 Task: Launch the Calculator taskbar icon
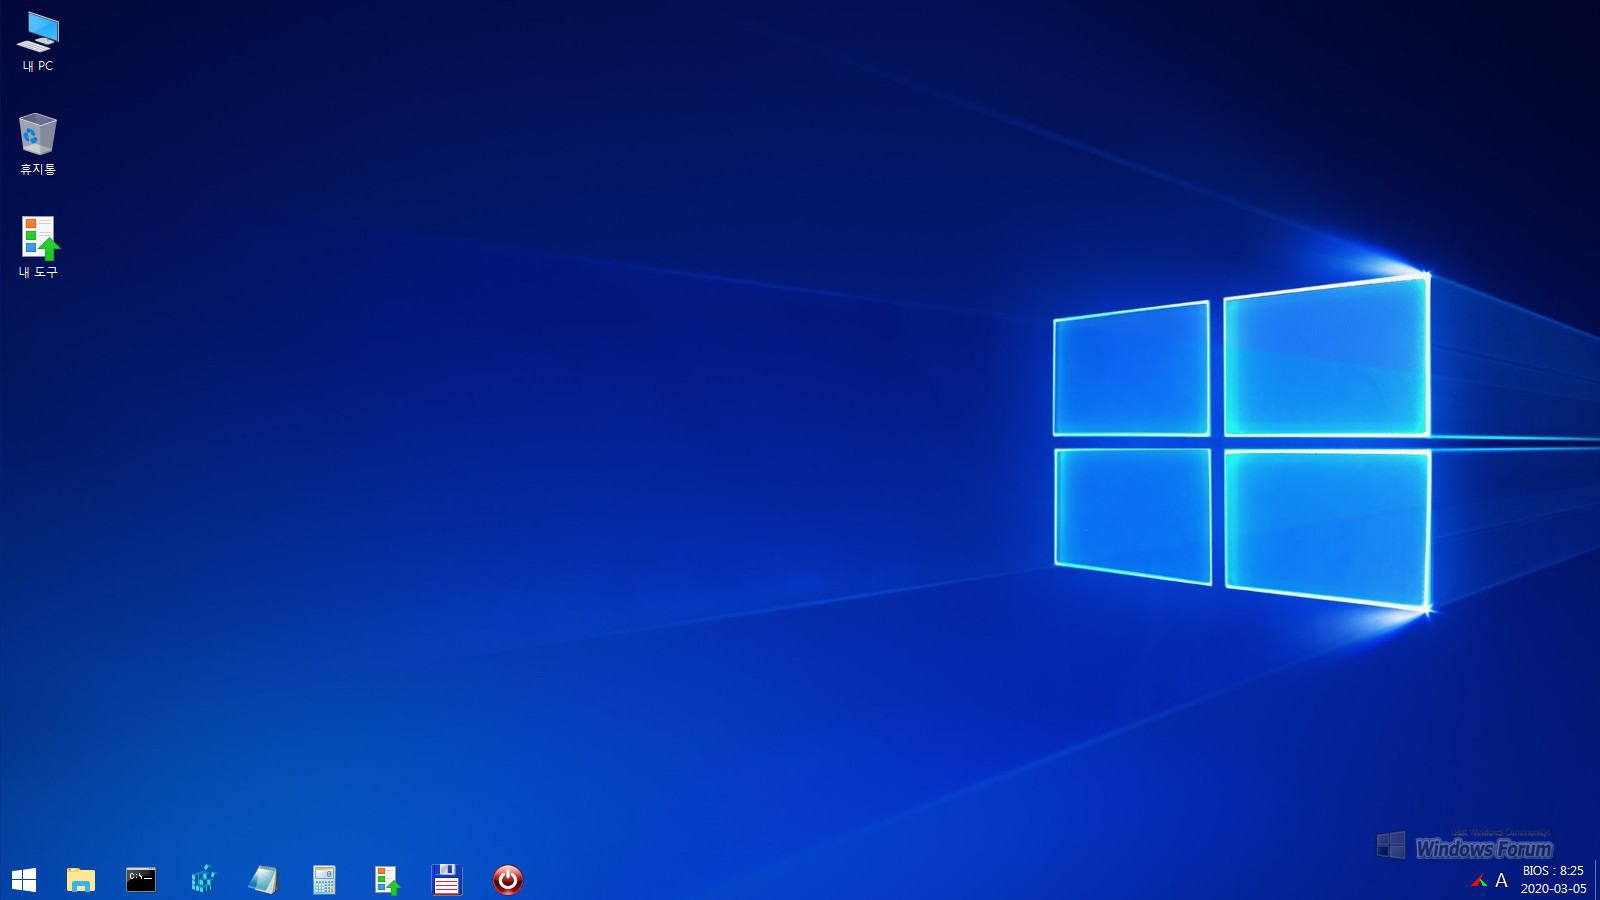(x=324, y=880)
